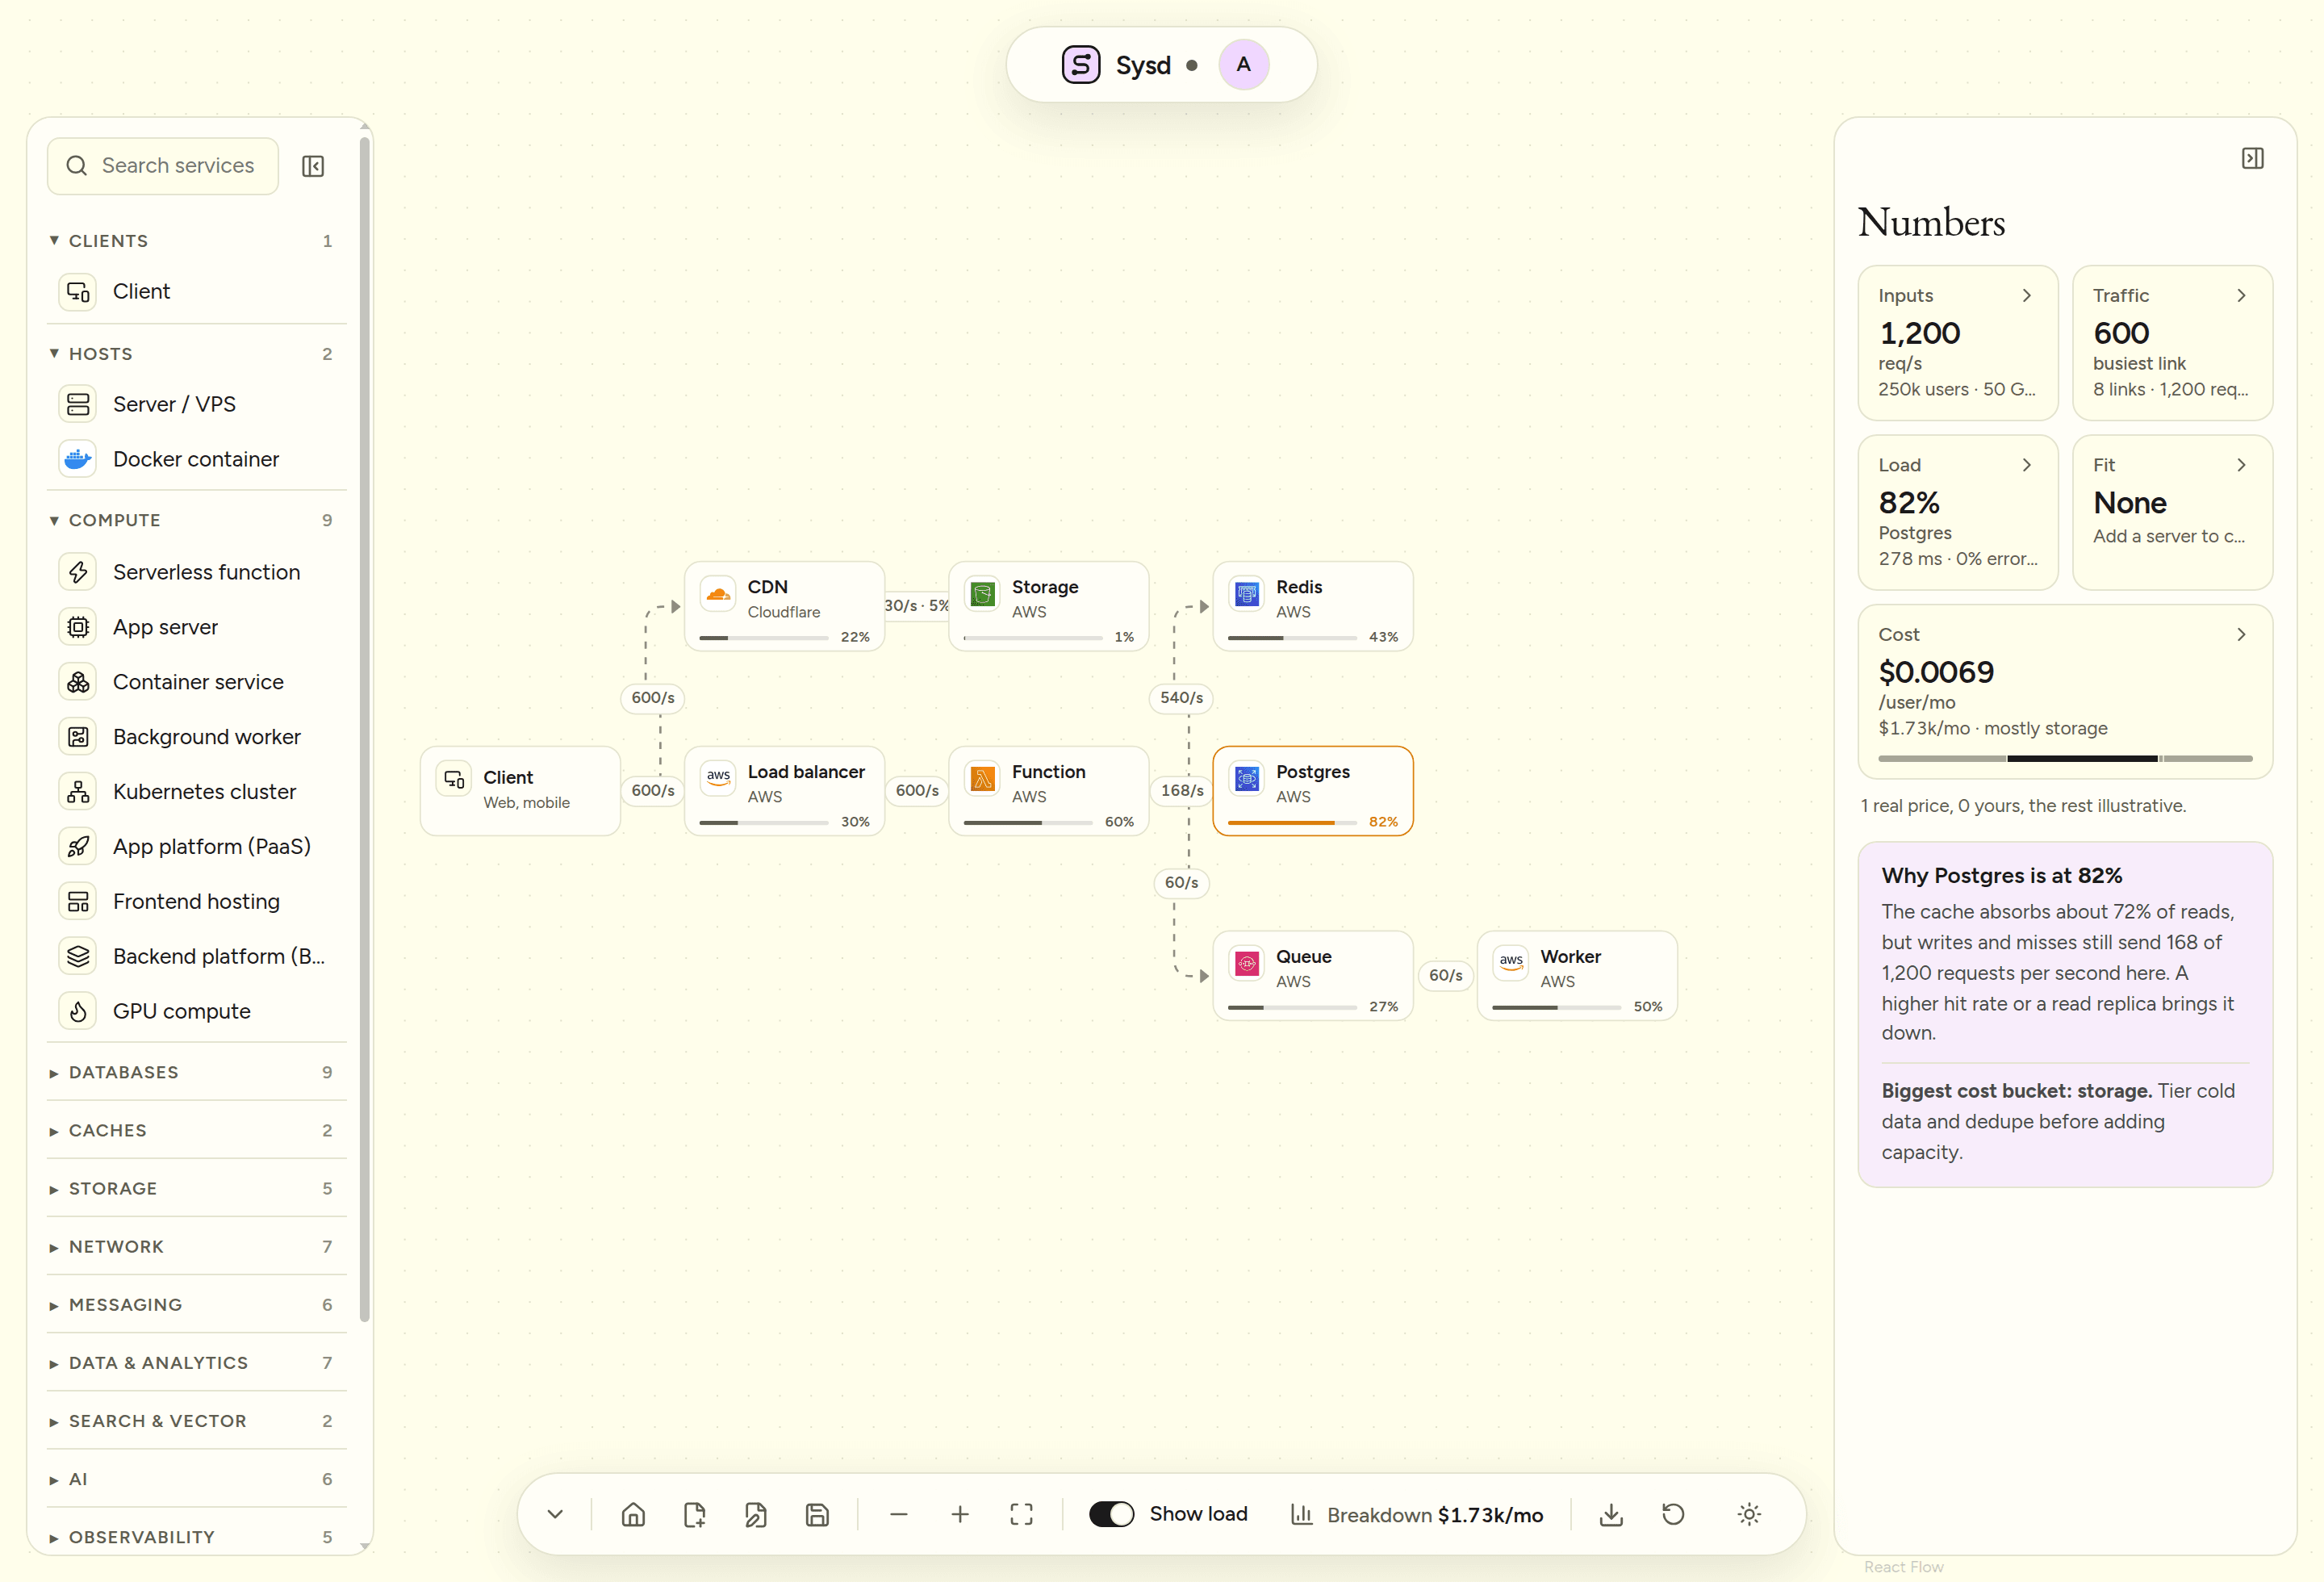Zoom in with the plus icon
The height and width of the screenshot is (1582, 2324).
pos(960,1514)
